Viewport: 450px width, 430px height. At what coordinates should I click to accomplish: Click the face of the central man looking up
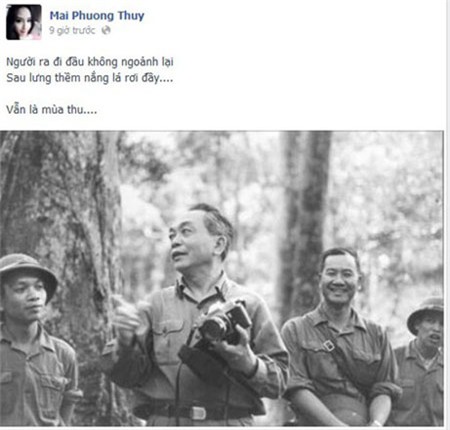pyautogui.click(x=187, y=245)
